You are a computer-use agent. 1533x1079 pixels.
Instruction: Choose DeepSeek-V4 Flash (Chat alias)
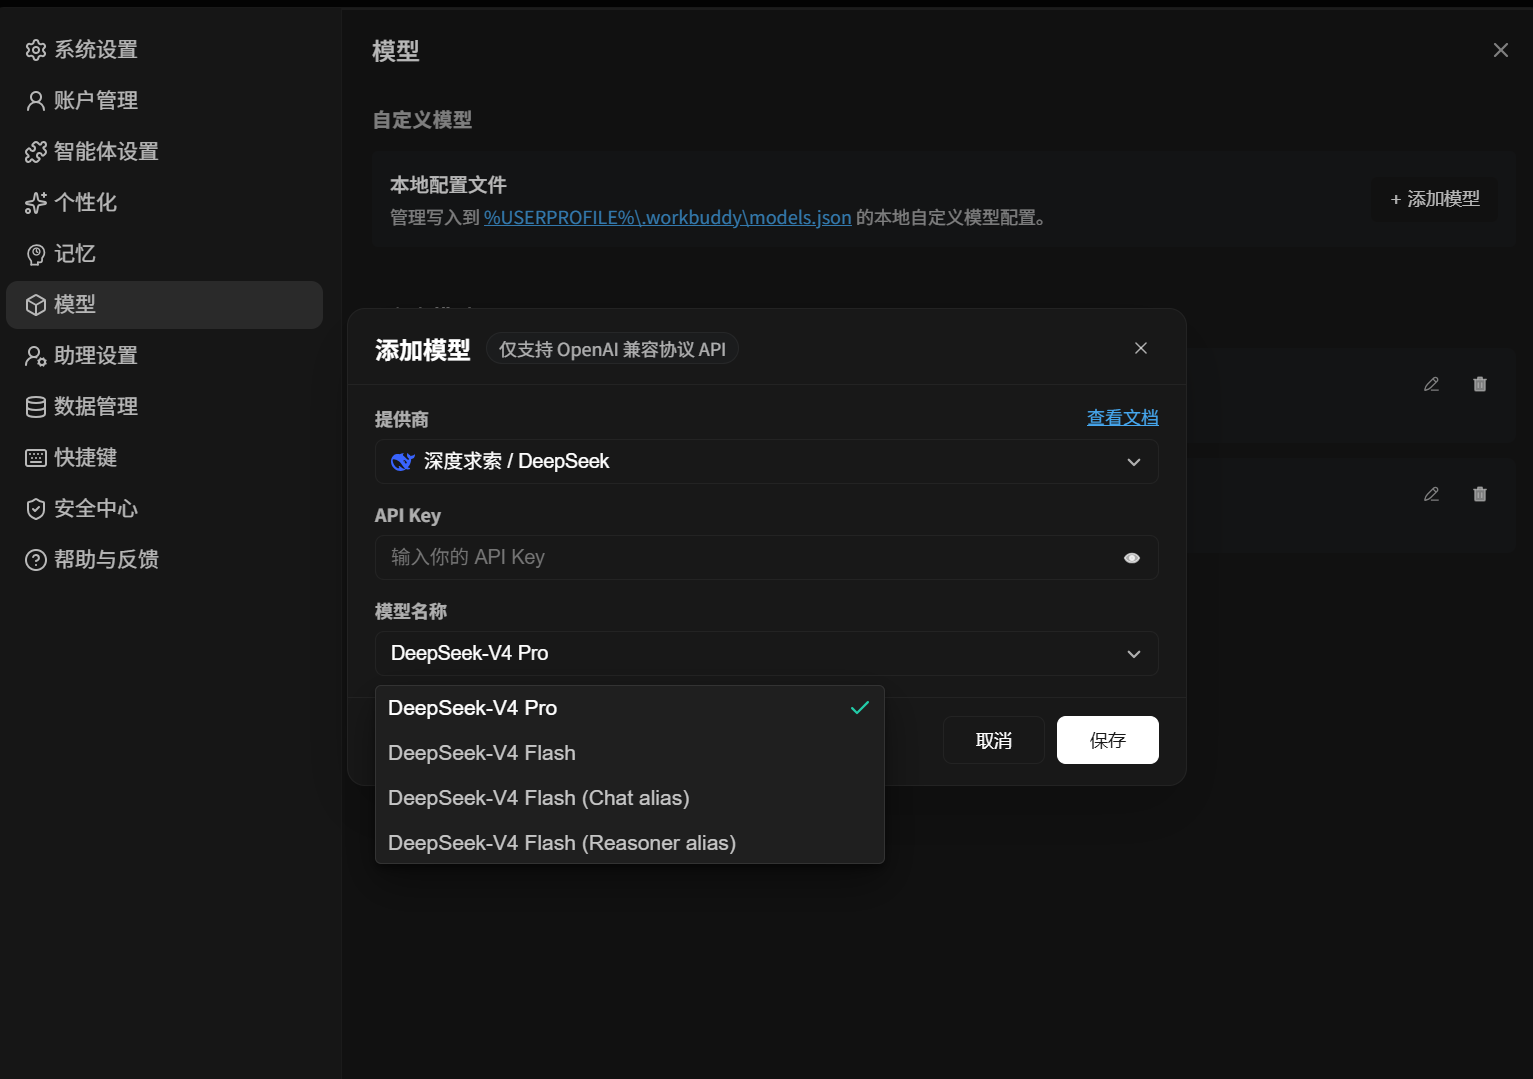(630, 798)
